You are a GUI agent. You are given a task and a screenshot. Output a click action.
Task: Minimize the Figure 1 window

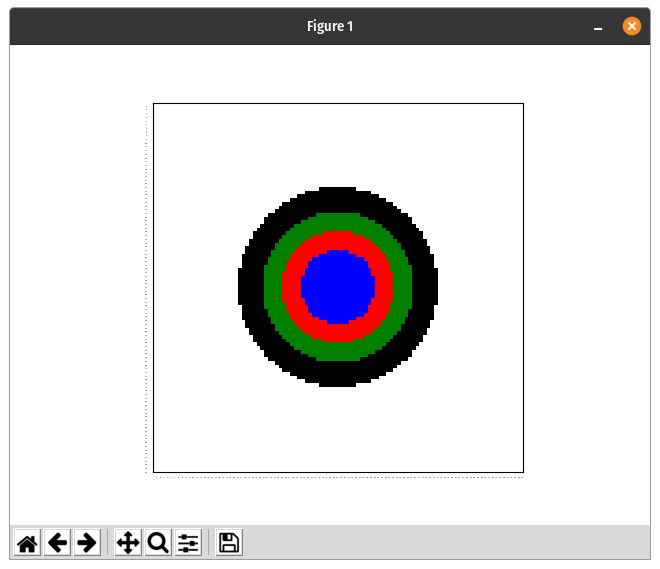(x=598, y=27)
